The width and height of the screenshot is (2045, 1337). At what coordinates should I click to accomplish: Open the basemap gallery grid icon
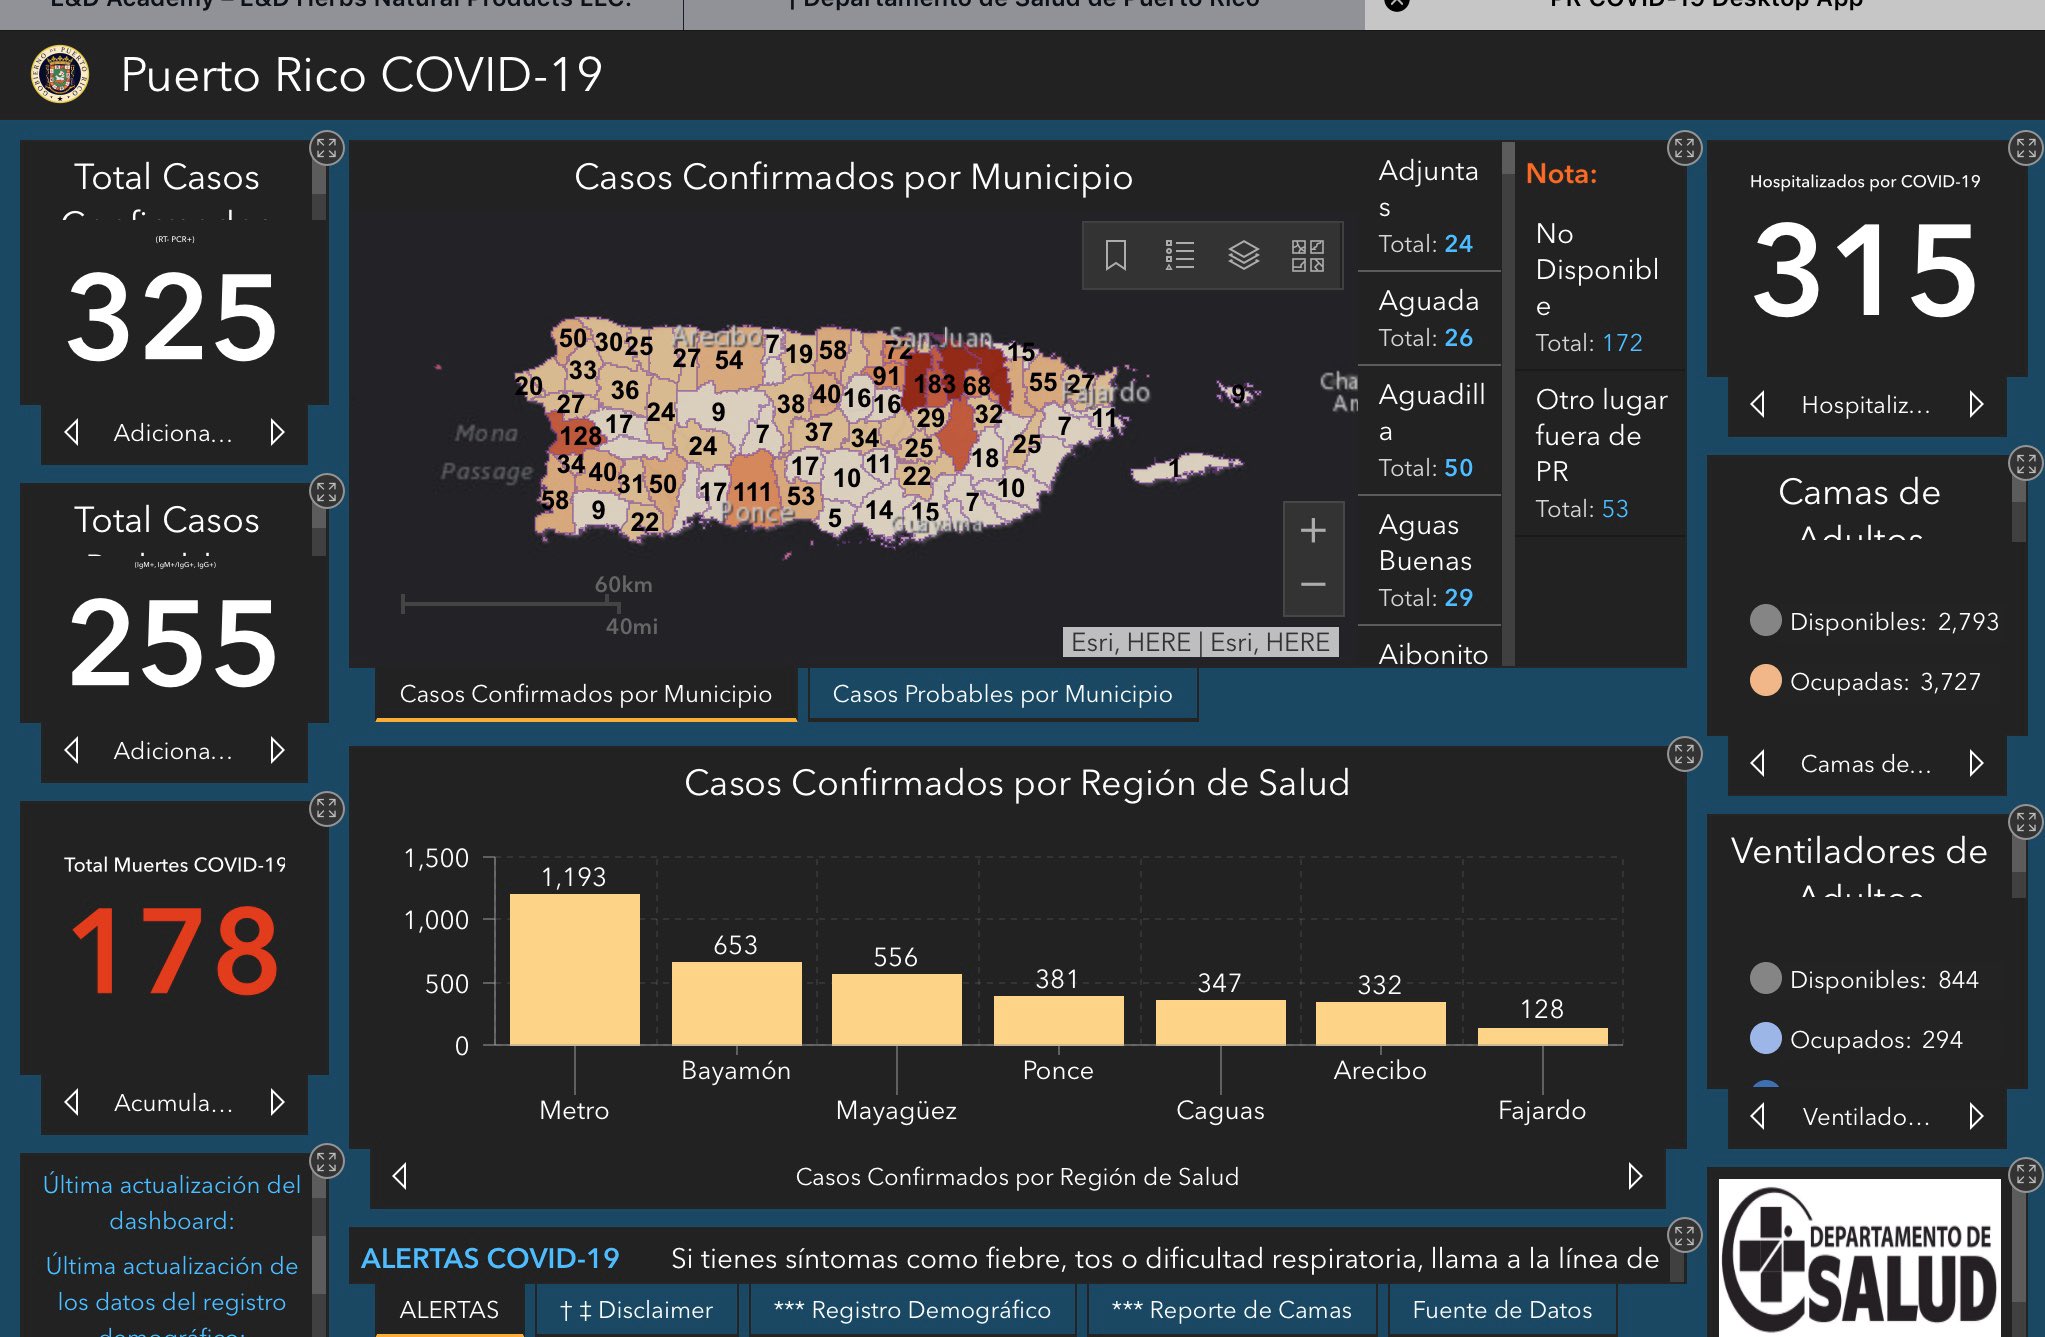tap(1307, 255)
